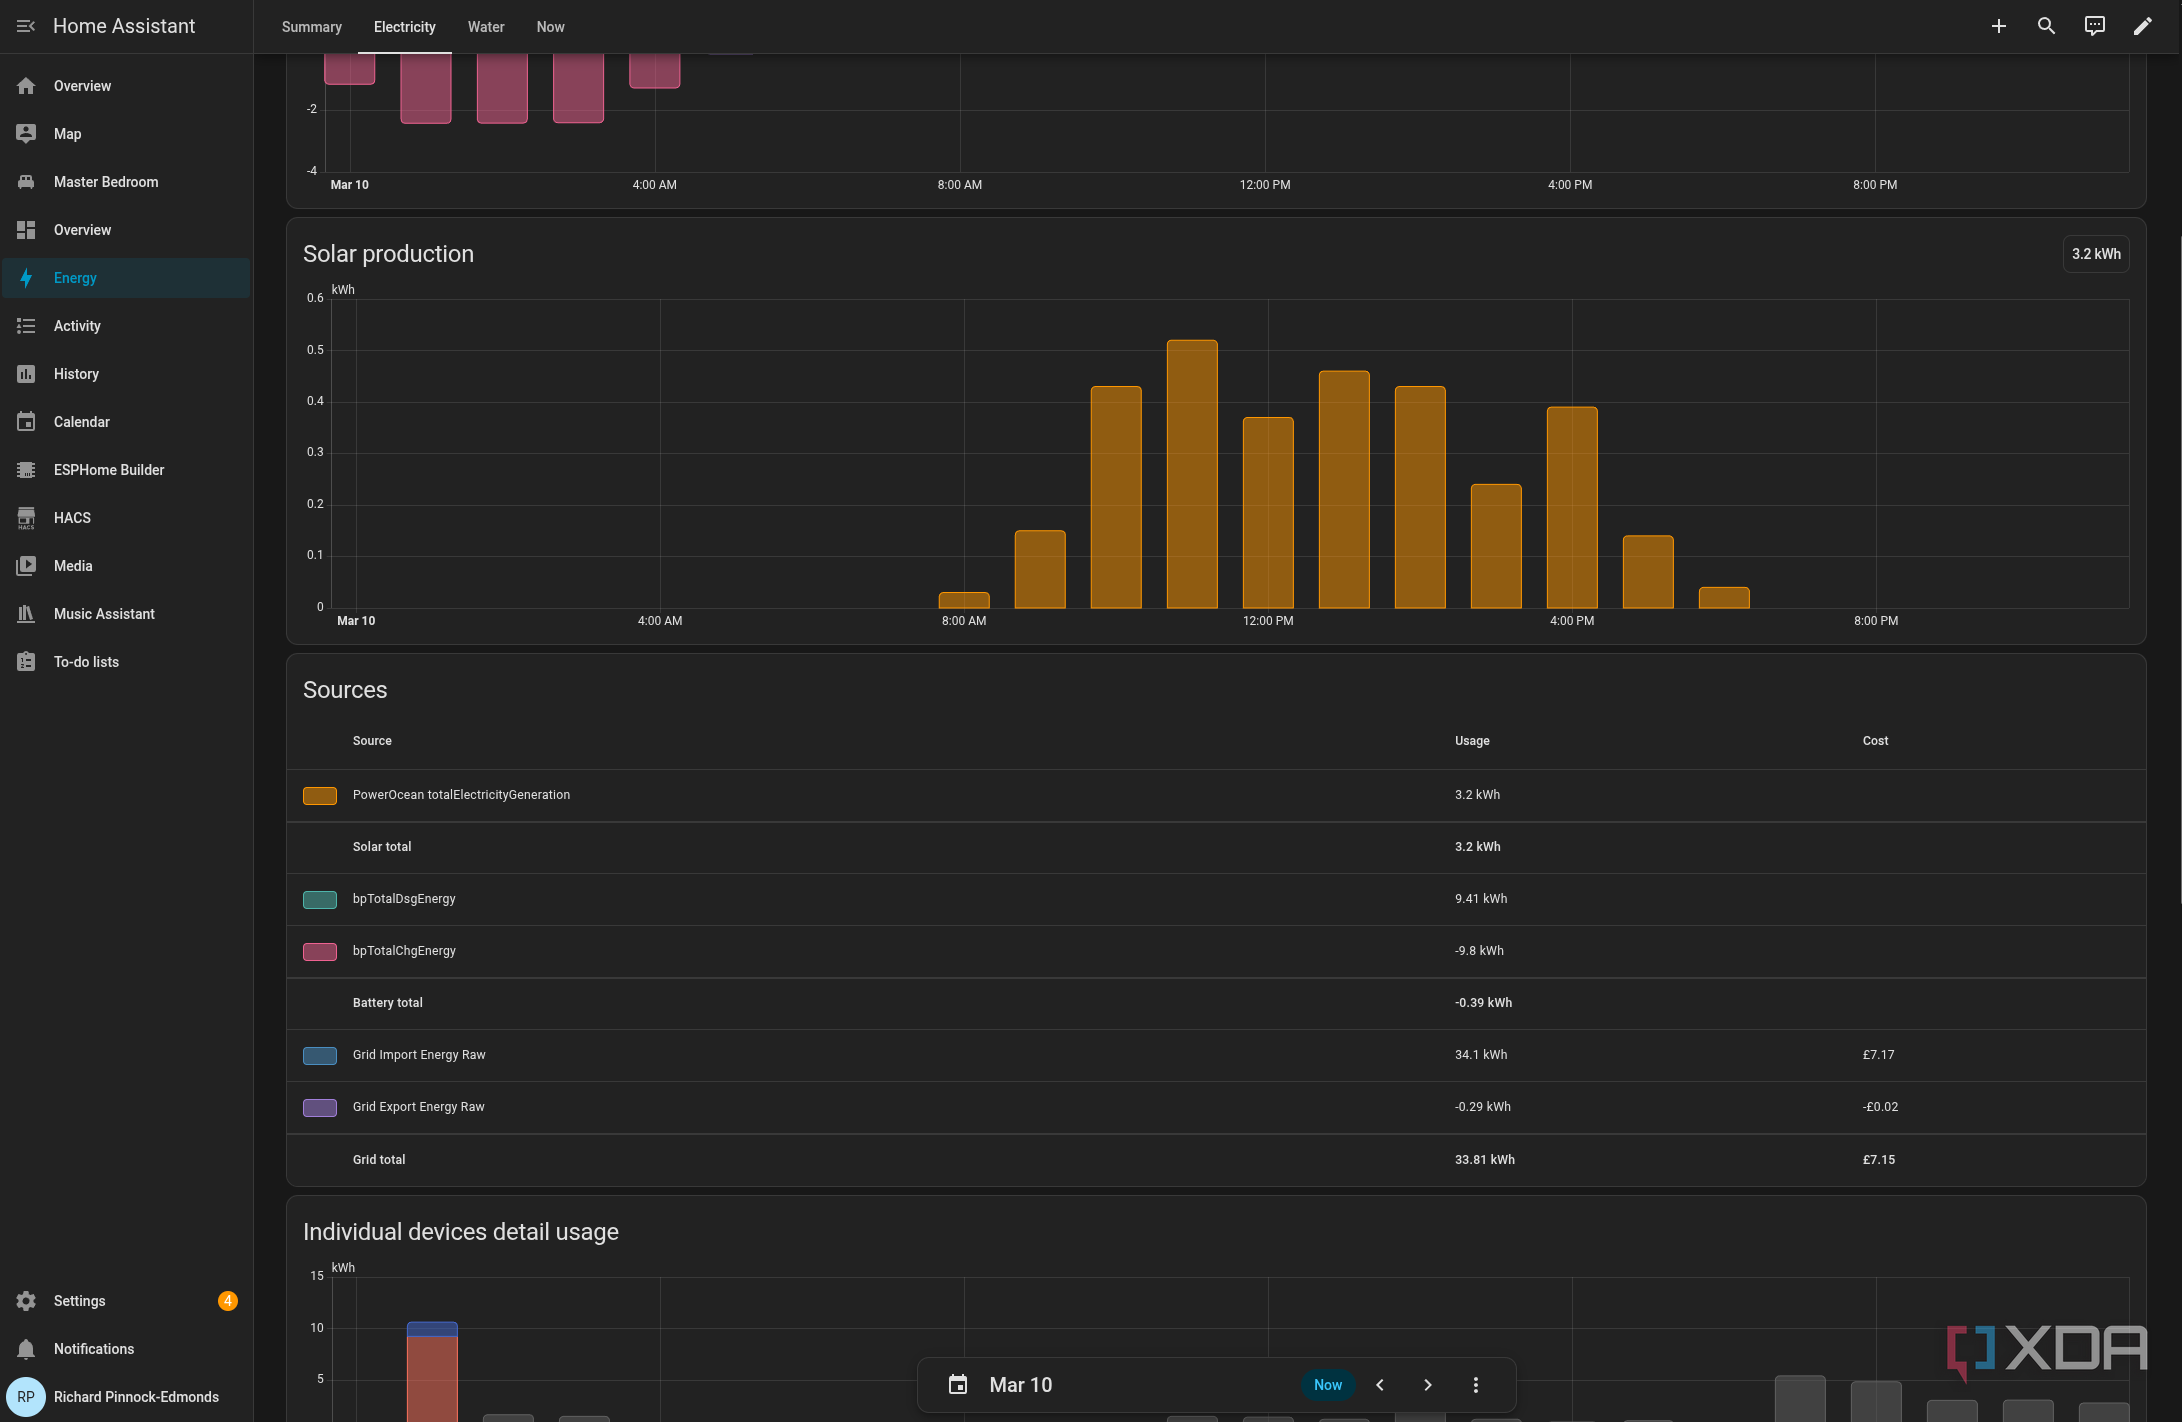Open the History page
Screen dimensions: 2182x1422
tap(126, 374)
